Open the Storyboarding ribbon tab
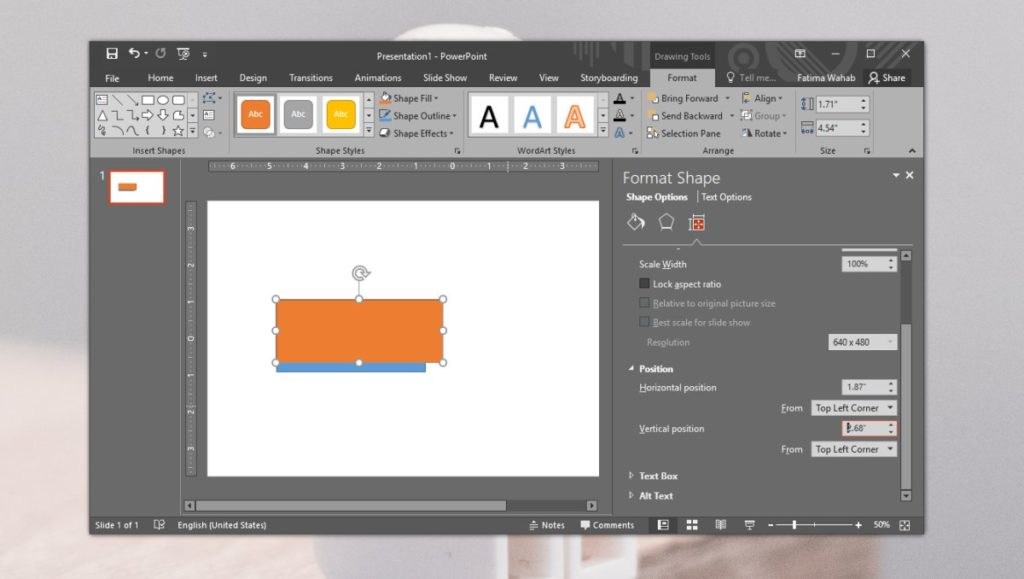This screenshot has width=1024, height=579. coord(609,77)
